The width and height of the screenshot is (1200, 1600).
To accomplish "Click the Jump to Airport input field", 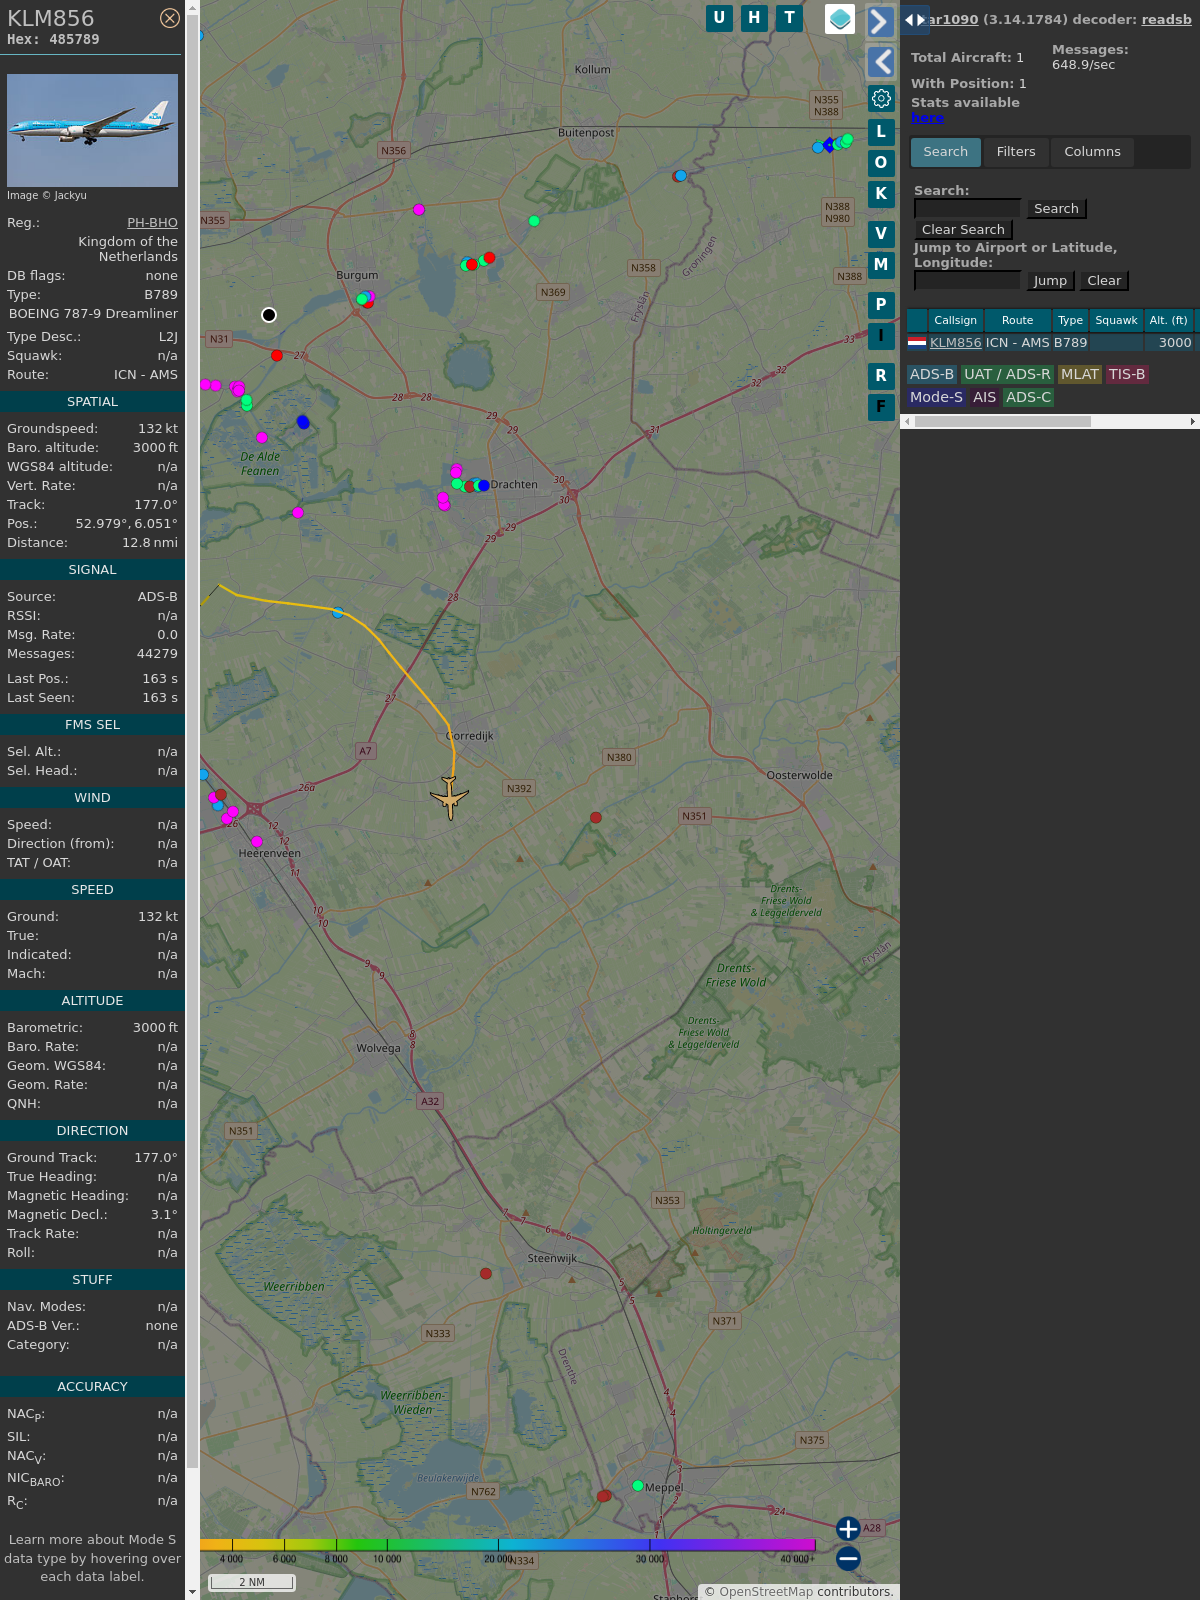I will pyautogui.click(x=967, y=281).
